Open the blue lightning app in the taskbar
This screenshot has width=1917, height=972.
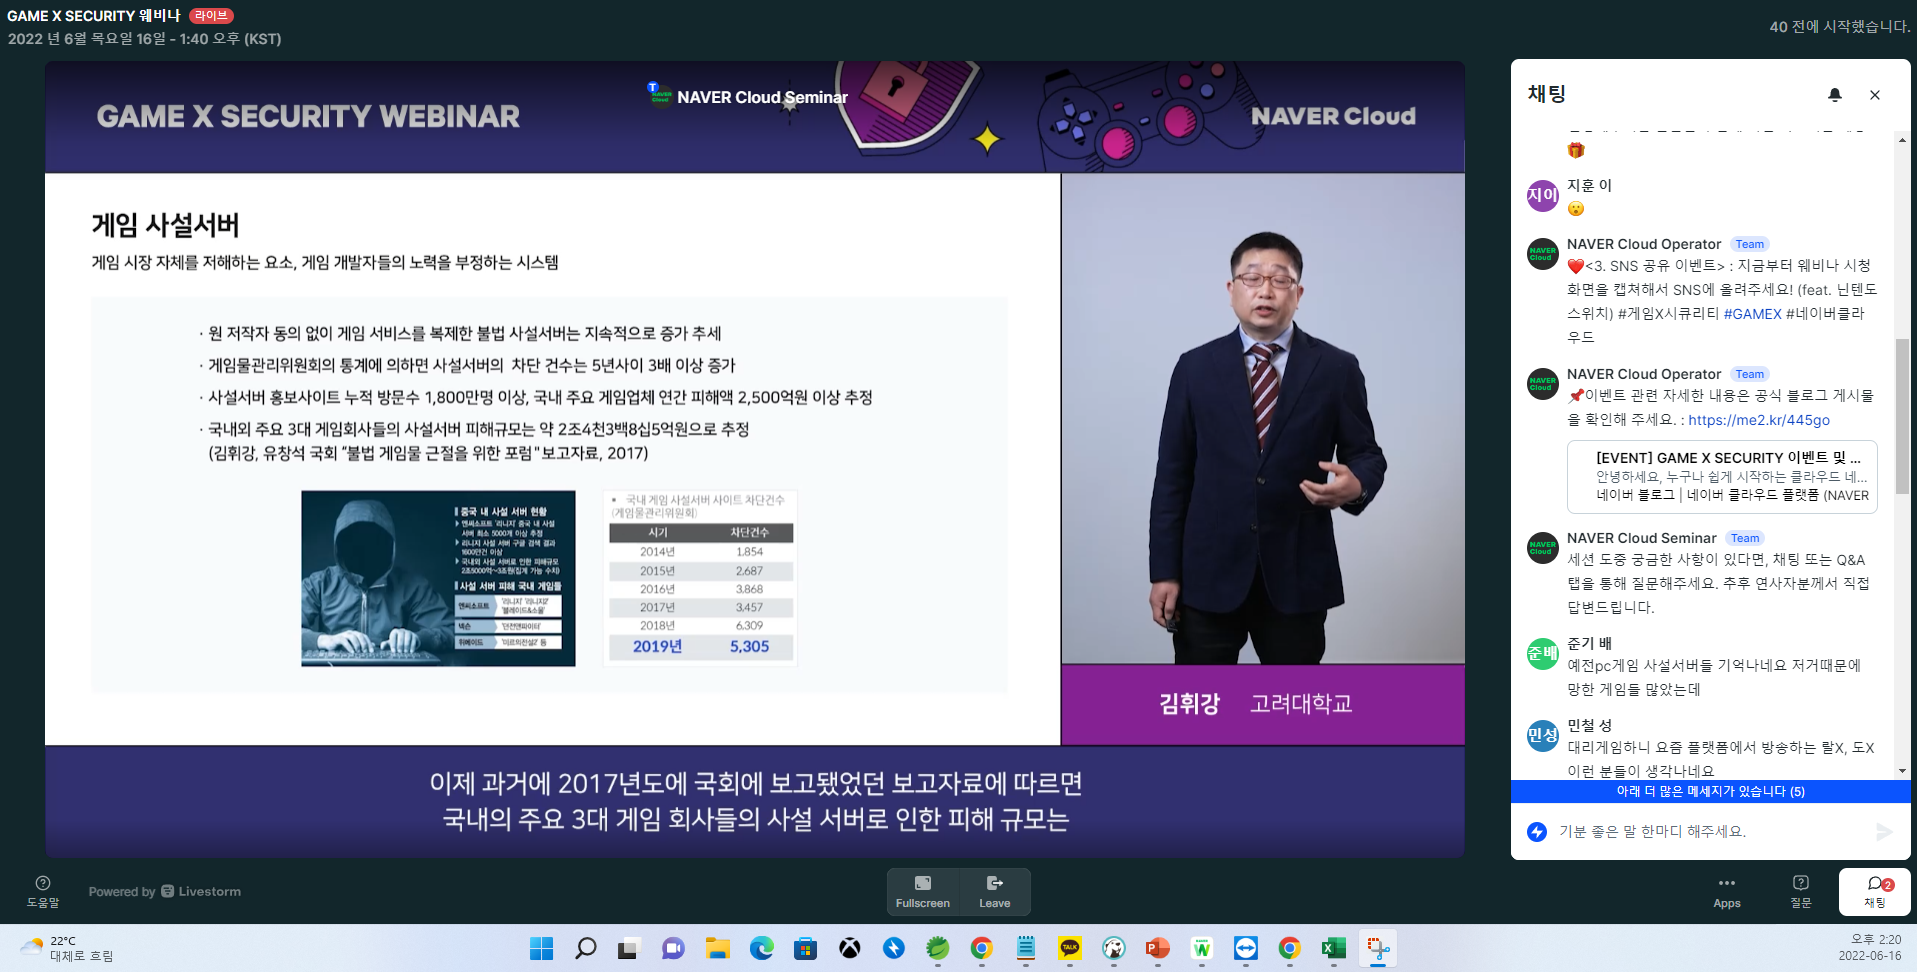[893, 948]
